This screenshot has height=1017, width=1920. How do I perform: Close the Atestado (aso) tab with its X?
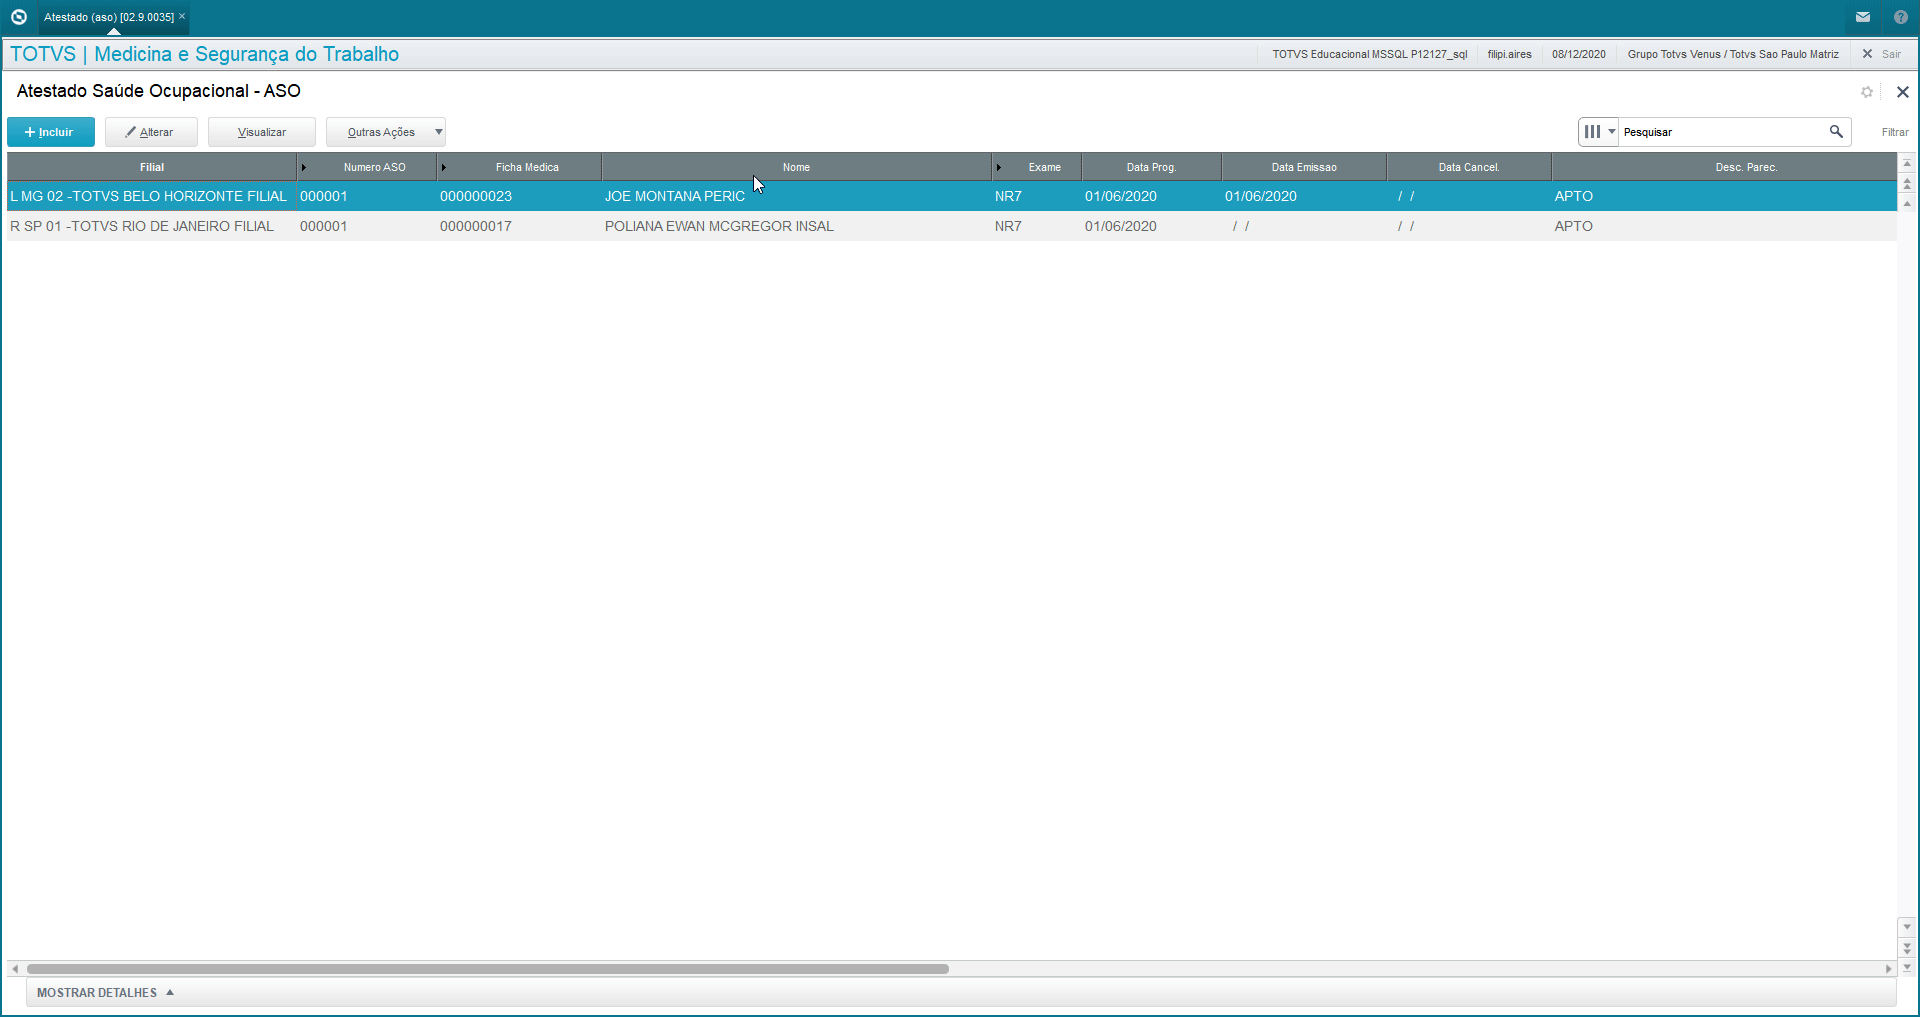tap(182, 17)
